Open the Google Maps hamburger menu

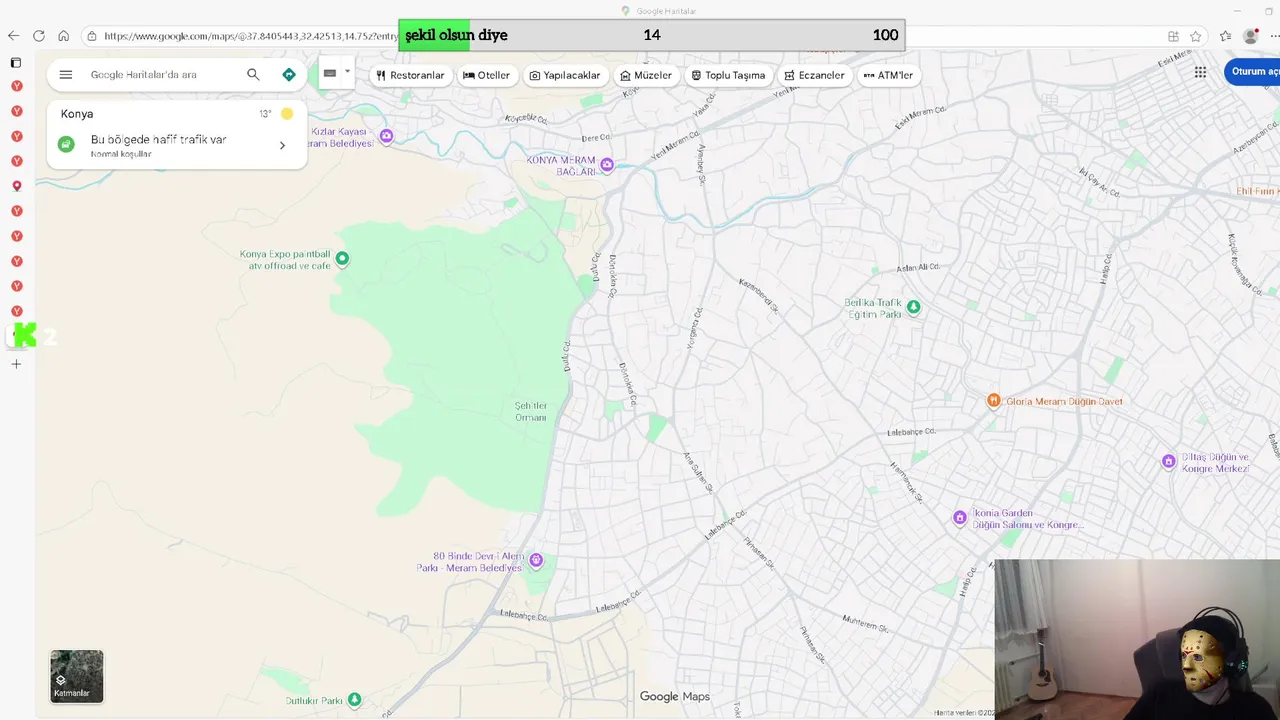(x=66, y=75)
